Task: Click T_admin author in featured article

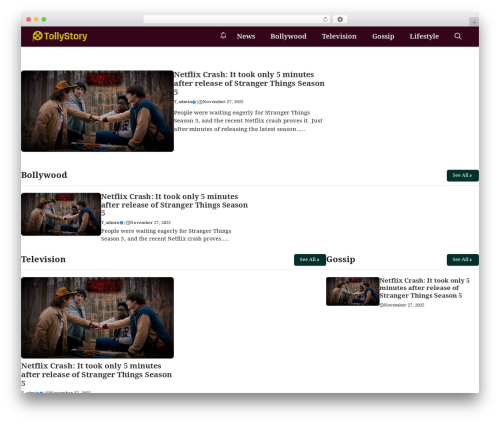Action: pyautogui.click(x=183, y=102)
